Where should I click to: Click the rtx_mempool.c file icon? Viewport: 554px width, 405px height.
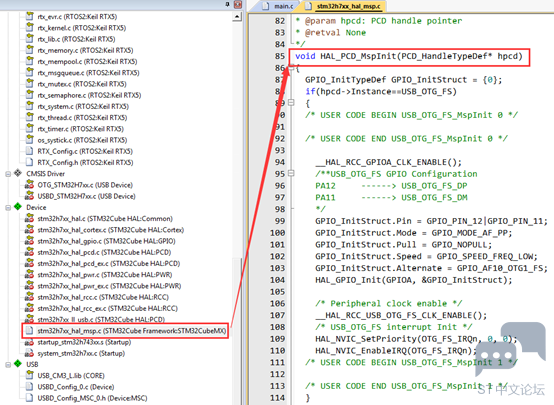[30, 61]
